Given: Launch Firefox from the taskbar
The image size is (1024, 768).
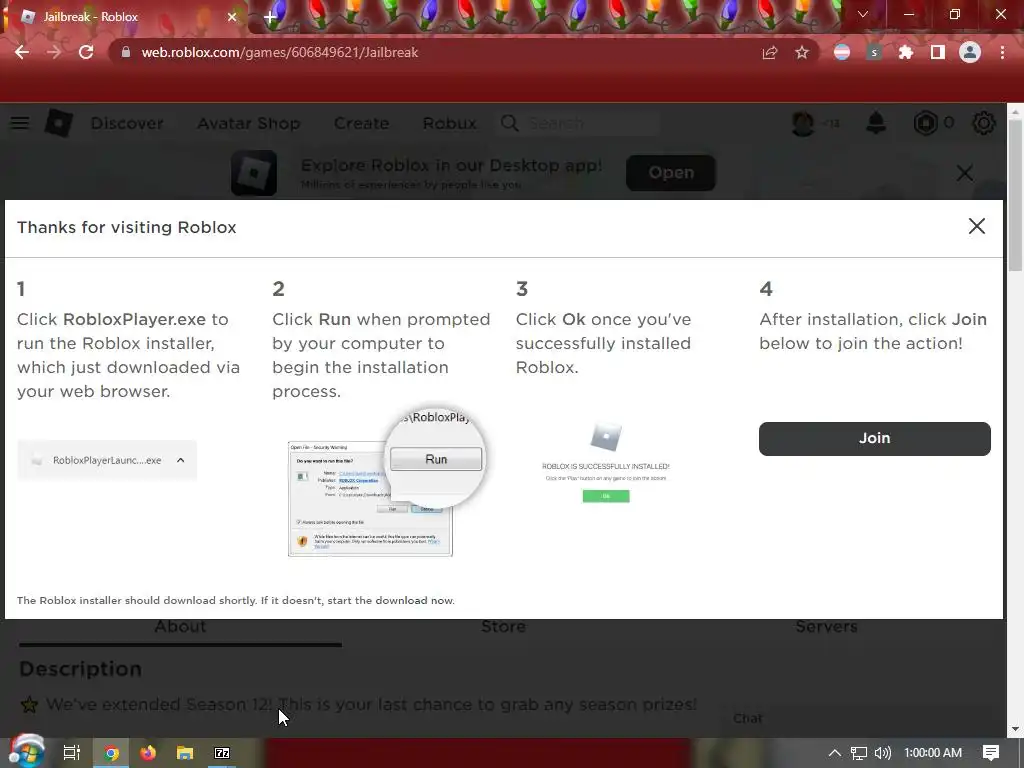Looking at the screenshot, I should click(148, 753).
